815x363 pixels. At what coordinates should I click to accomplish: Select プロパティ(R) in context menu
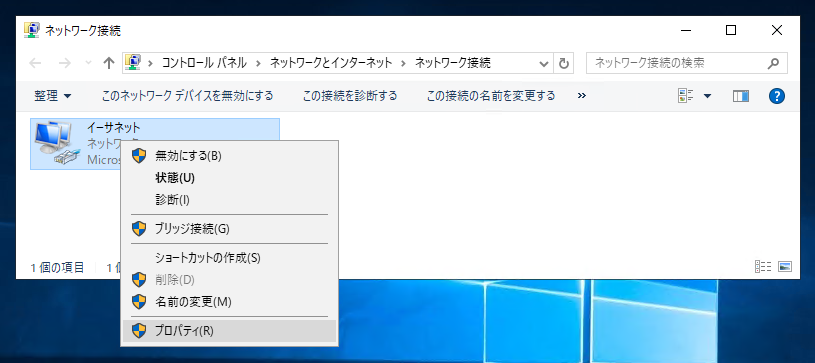click(229, 331)
